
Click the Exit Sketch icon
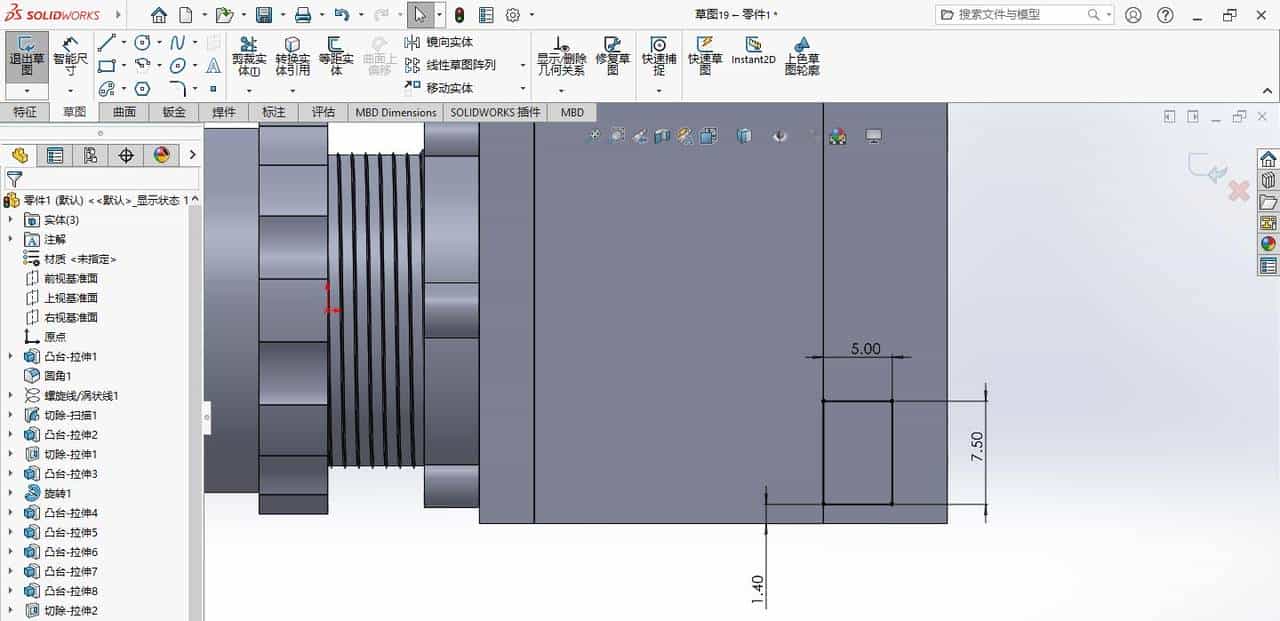[26, 50]
